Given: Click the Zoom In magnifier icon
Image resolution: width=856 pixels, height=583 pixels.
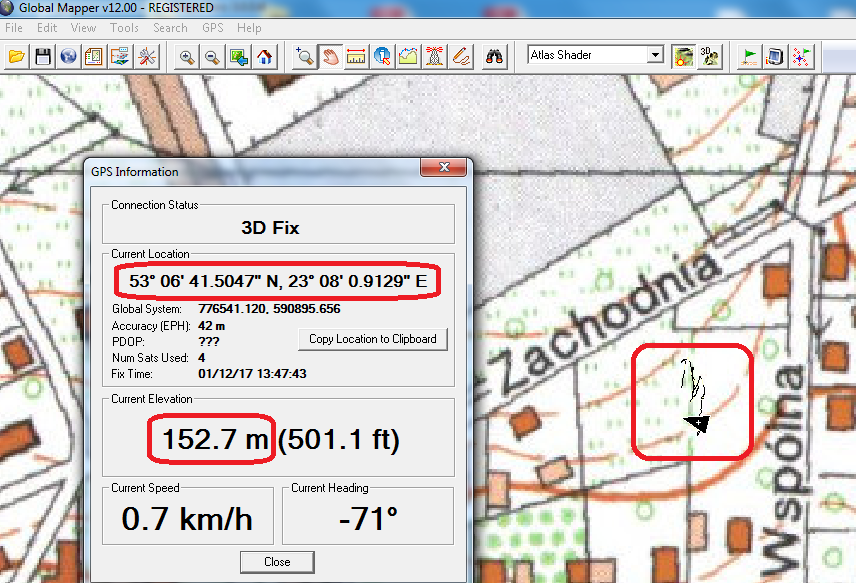Looking at the screenshot, I should pos(187,56).
